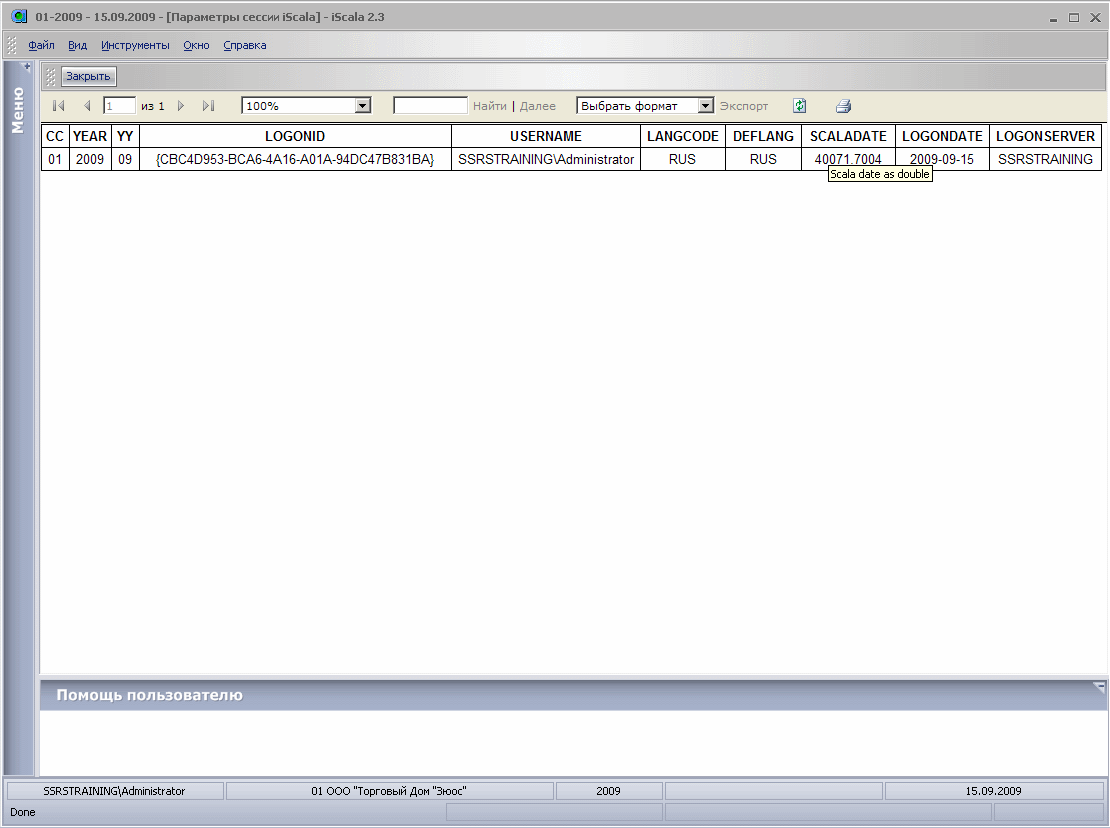The width and height of the screenshot is (1110, 828).
Task: Focus the current page number field
Action: (x=119, y=106)
